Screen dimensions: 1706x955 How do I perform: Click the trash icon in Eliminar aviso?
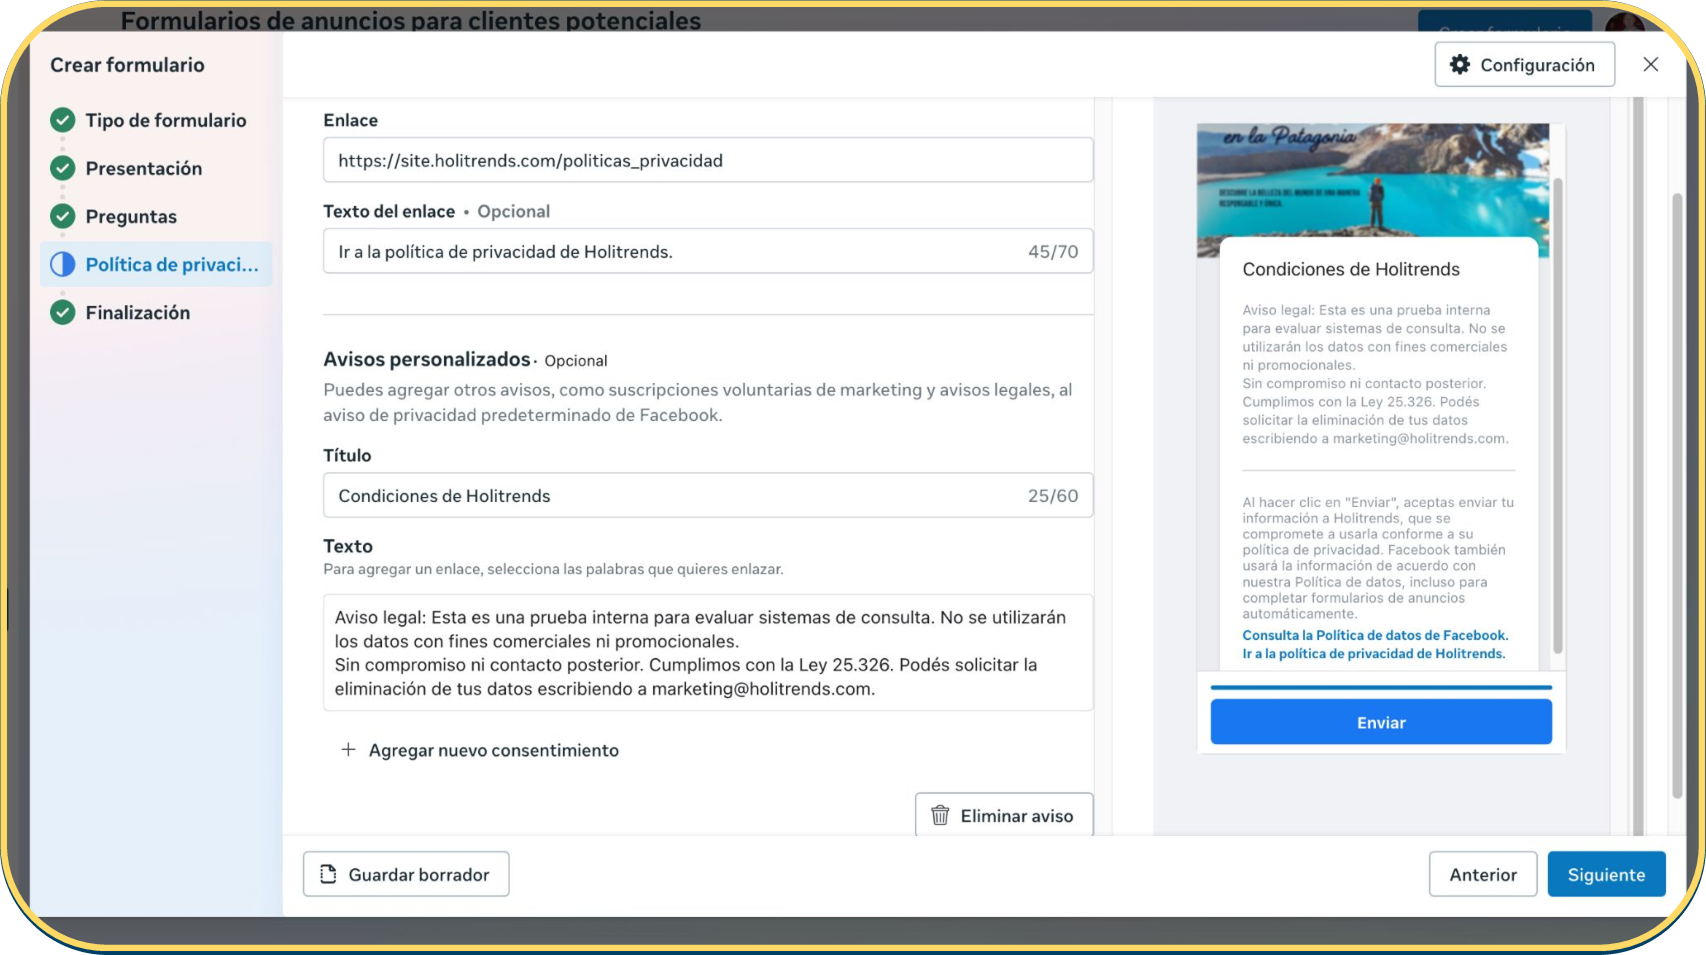pos(940,815)
